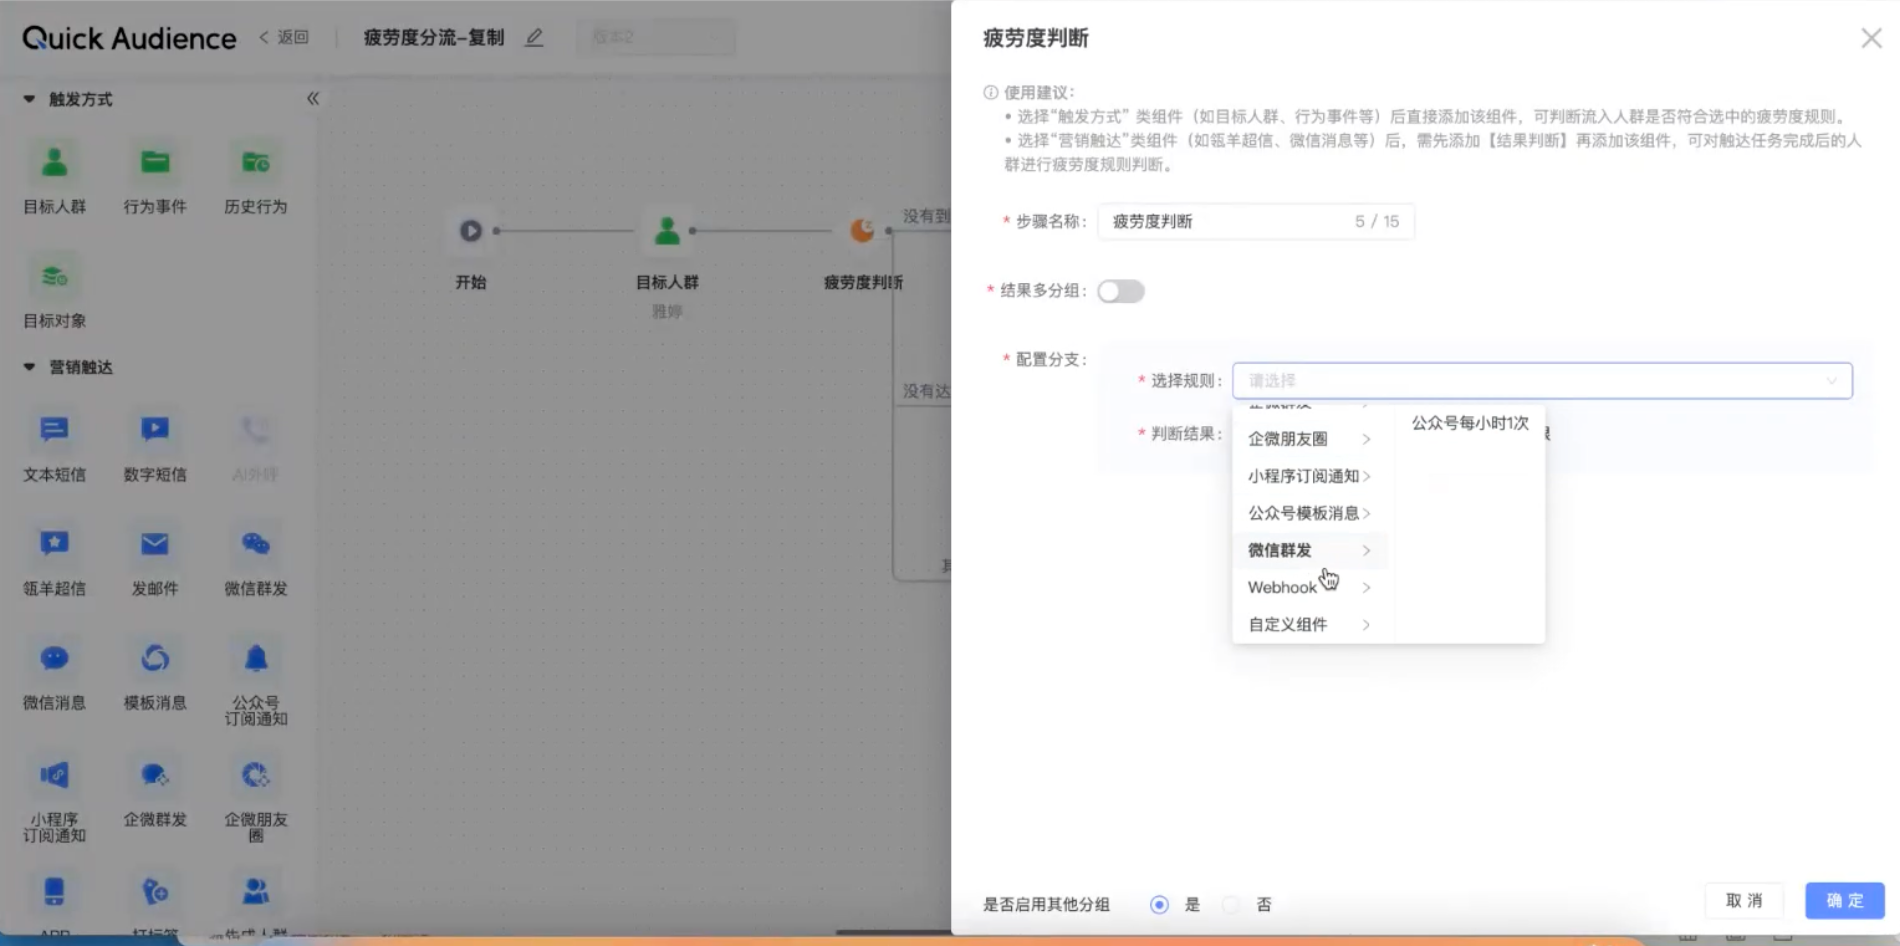1900x946 pixels.
Task: Select the 历史行为 component icon
Action: 255,162
